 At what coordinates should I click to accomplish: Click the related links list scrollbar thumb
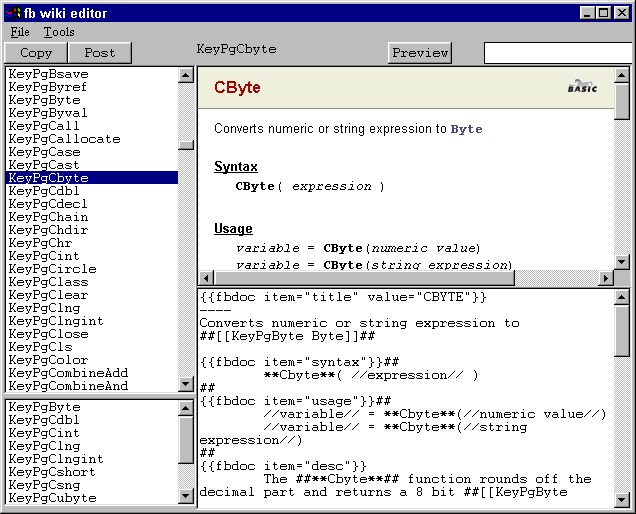[186, 440]
